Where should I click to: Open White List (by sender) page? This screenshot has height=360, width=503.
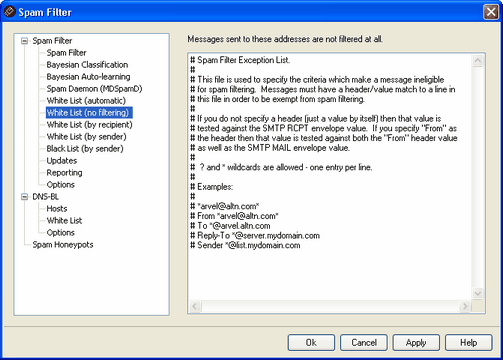(87, 137)
